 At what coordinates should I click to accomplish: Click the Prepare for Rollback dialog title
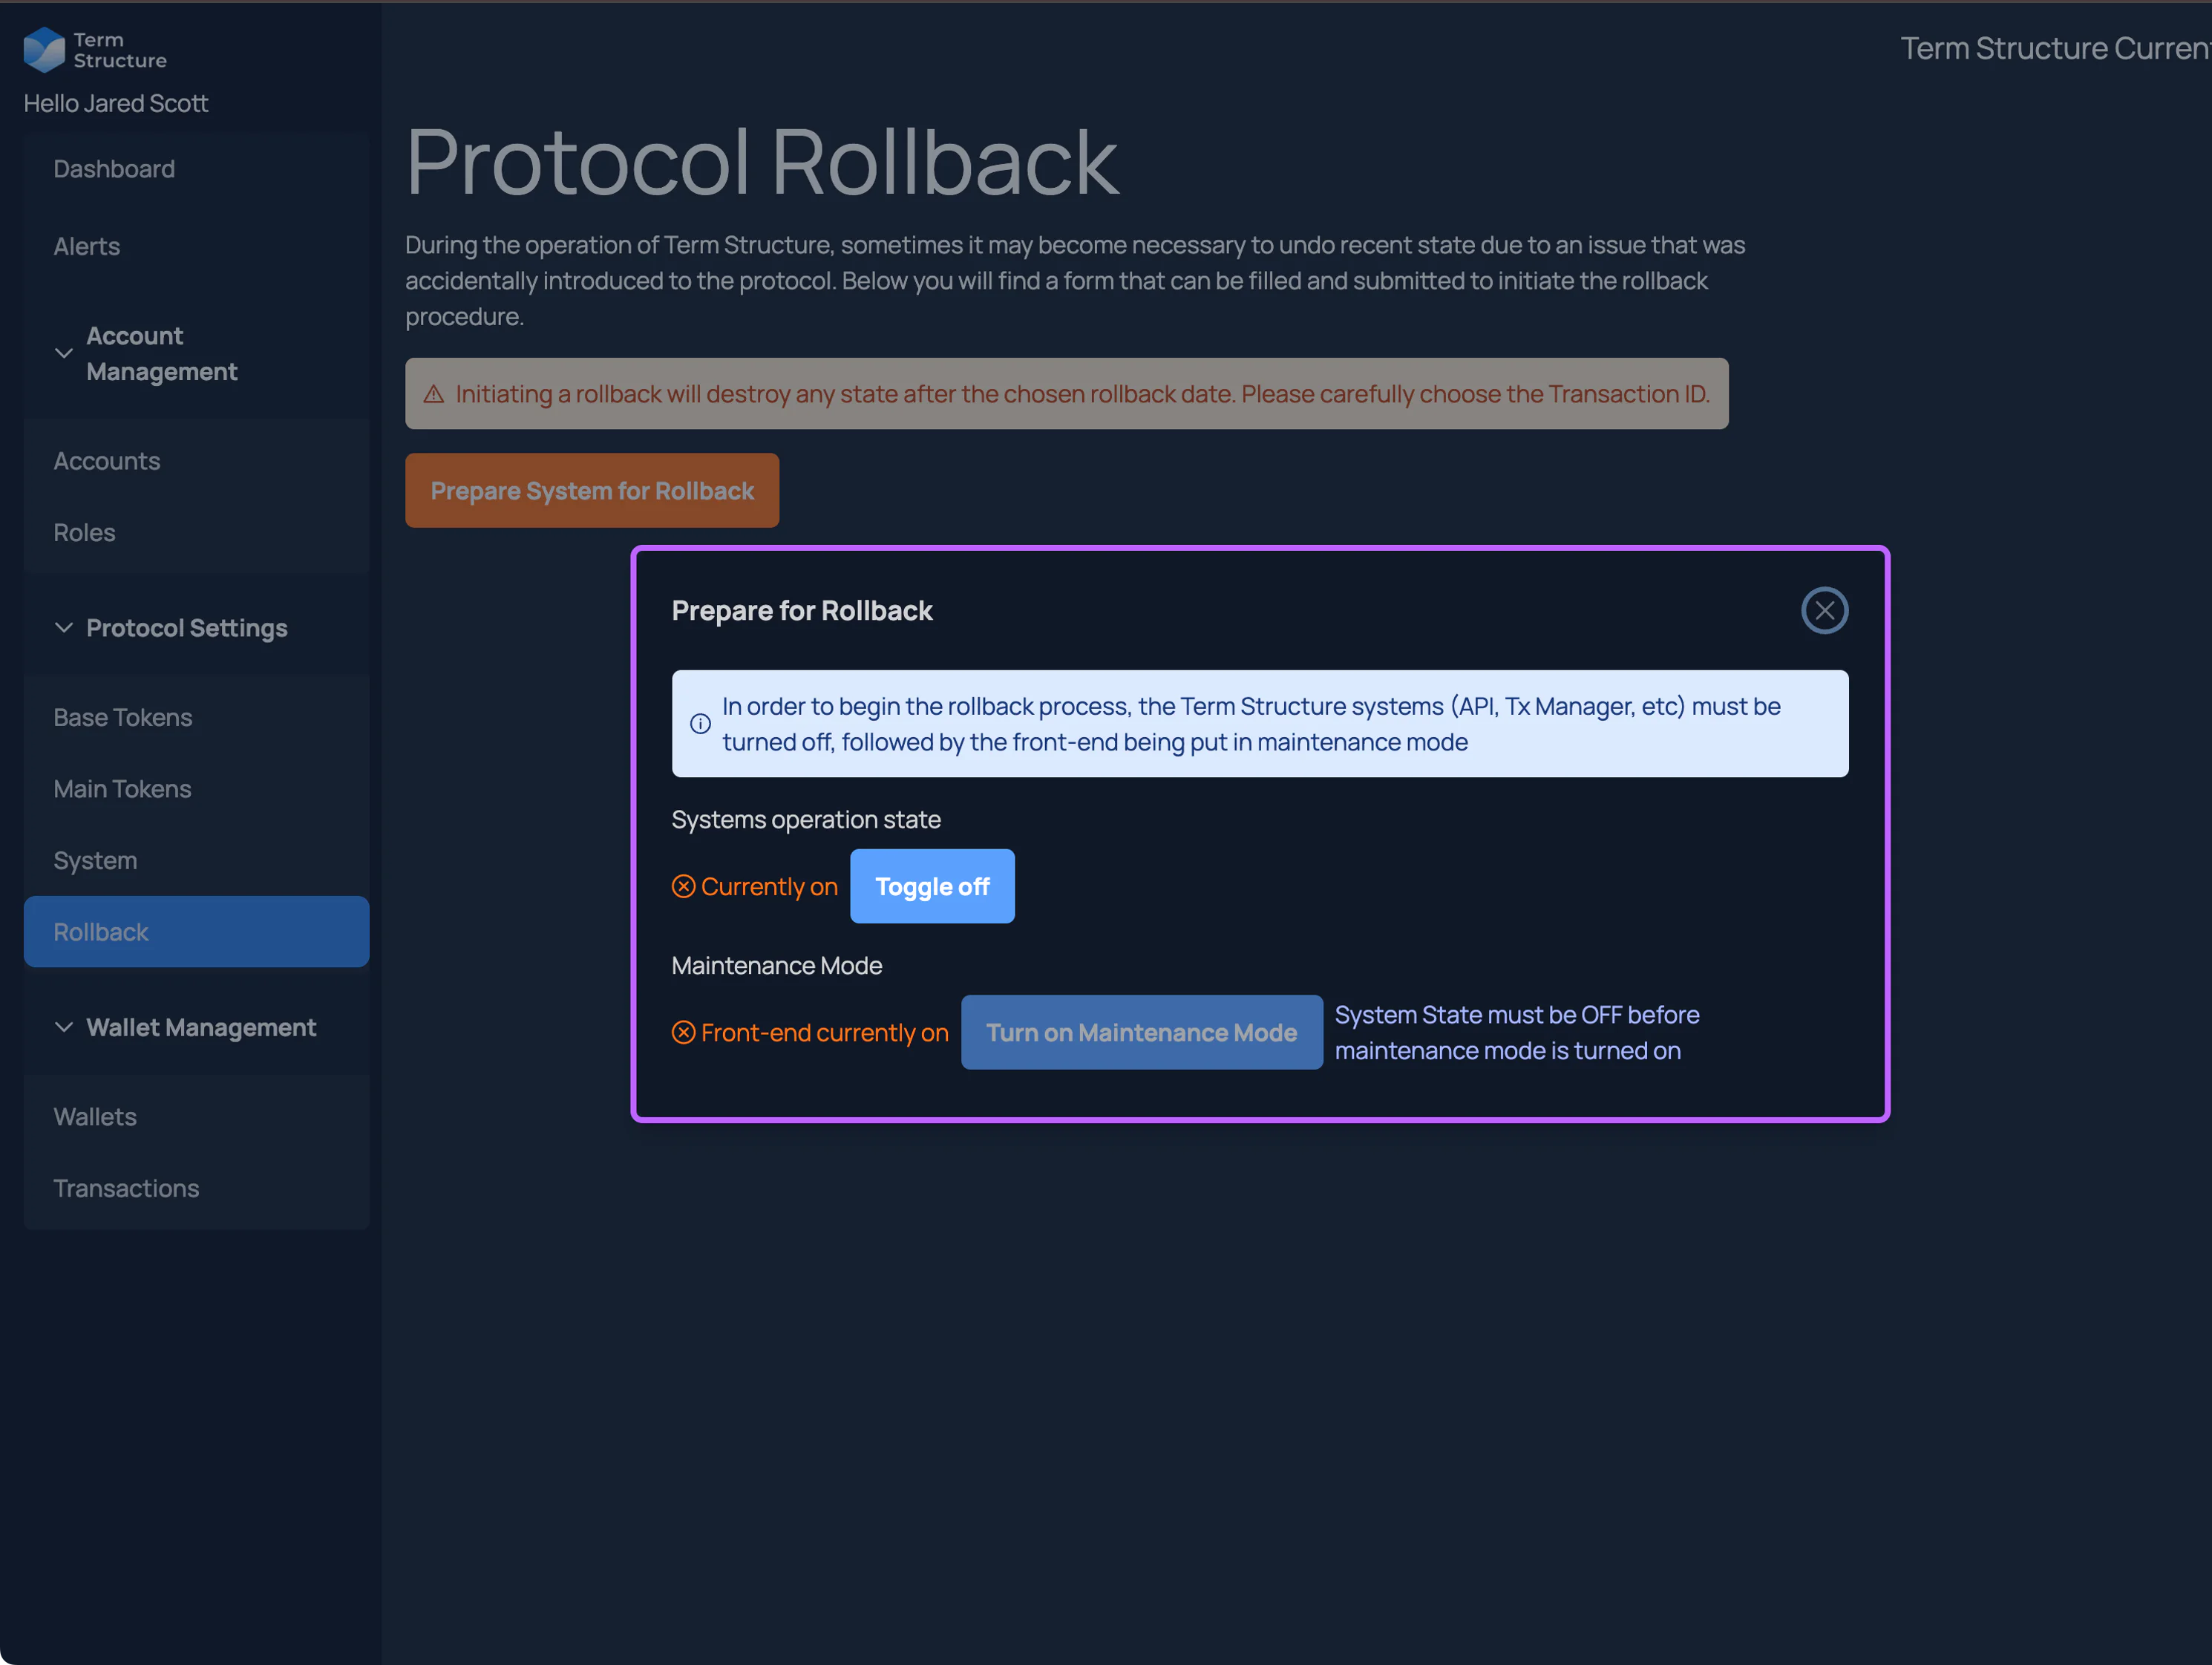(802, 610)
